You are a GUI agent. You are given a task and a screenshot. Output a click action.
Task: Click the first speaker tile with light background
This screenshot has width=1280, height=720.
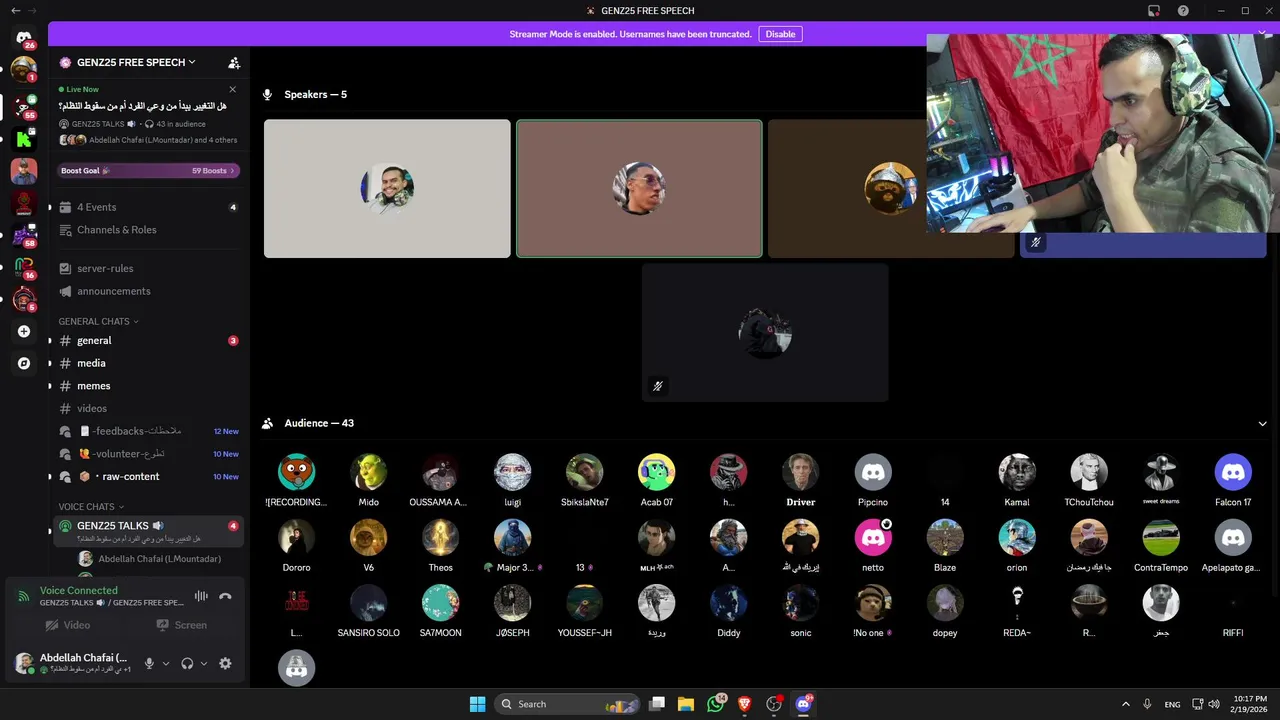[x=387, y=189]
